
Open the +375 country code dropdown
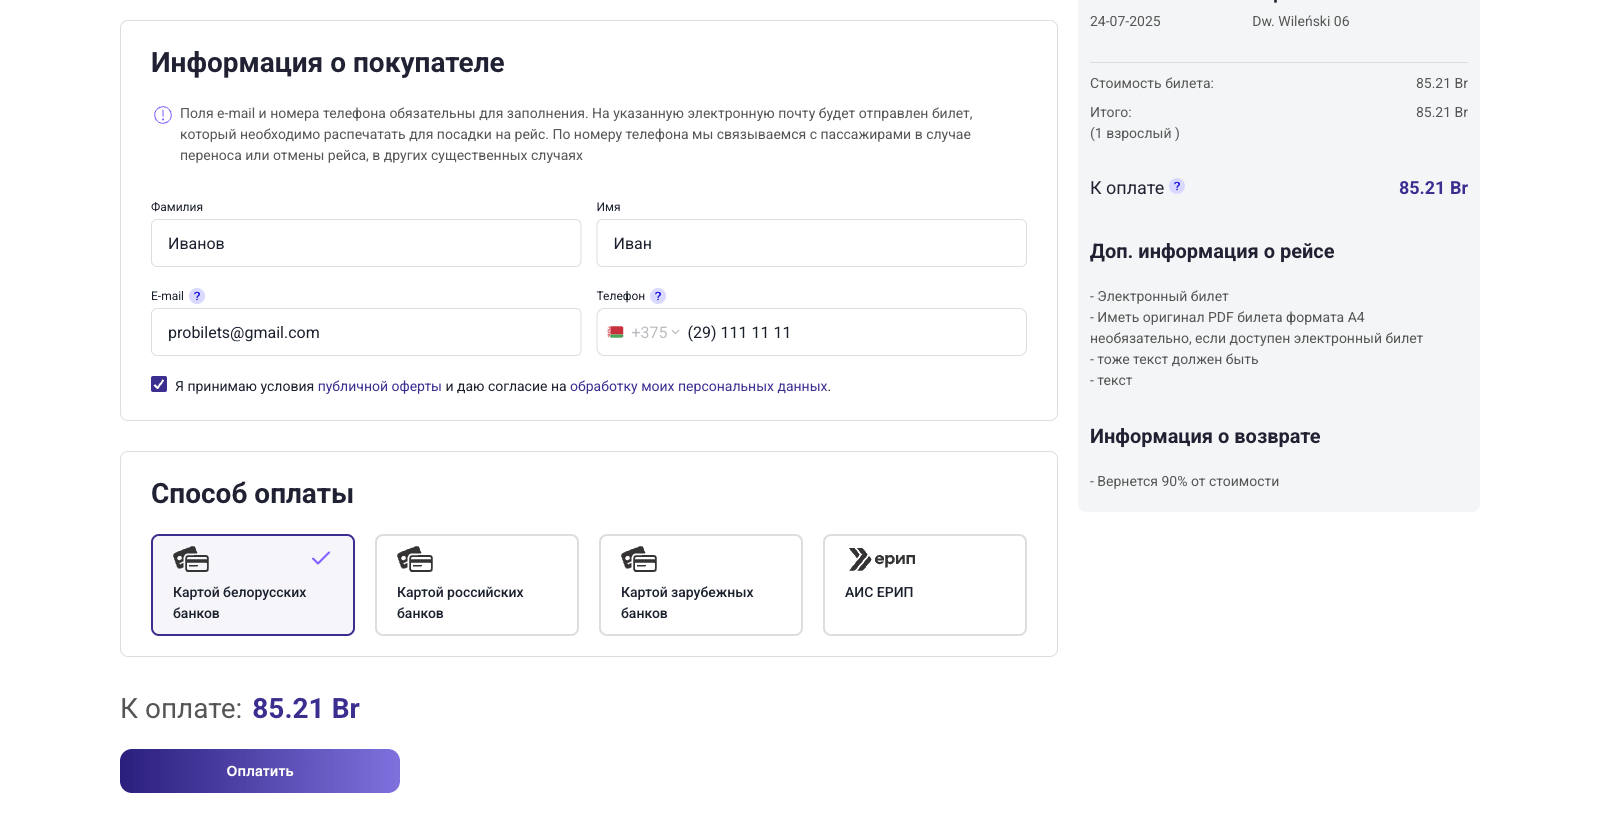tap(655, 332)
